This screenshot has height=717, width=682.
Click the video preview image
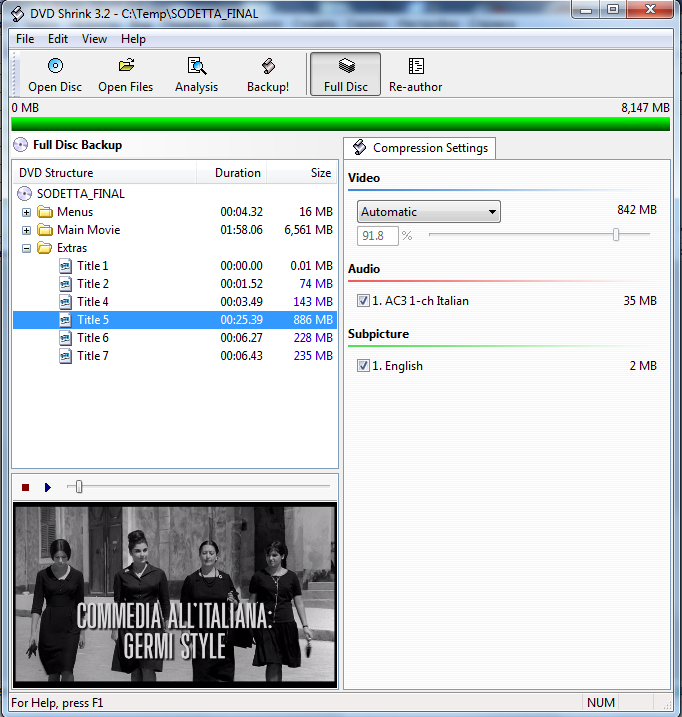[x=175, y=594]
